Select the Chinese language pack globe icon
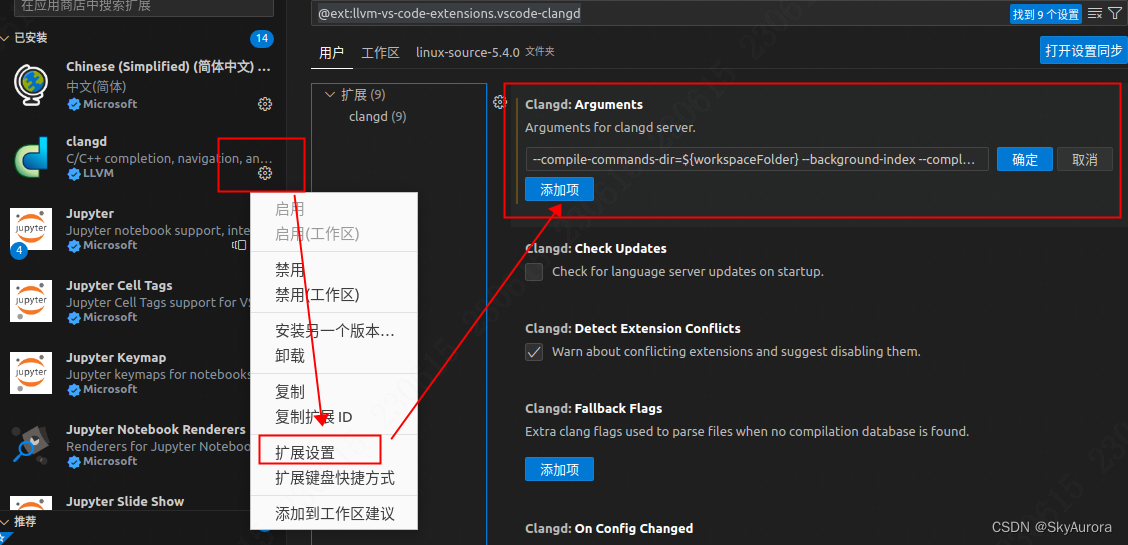Screen dimensions: 1128x545 31,85
